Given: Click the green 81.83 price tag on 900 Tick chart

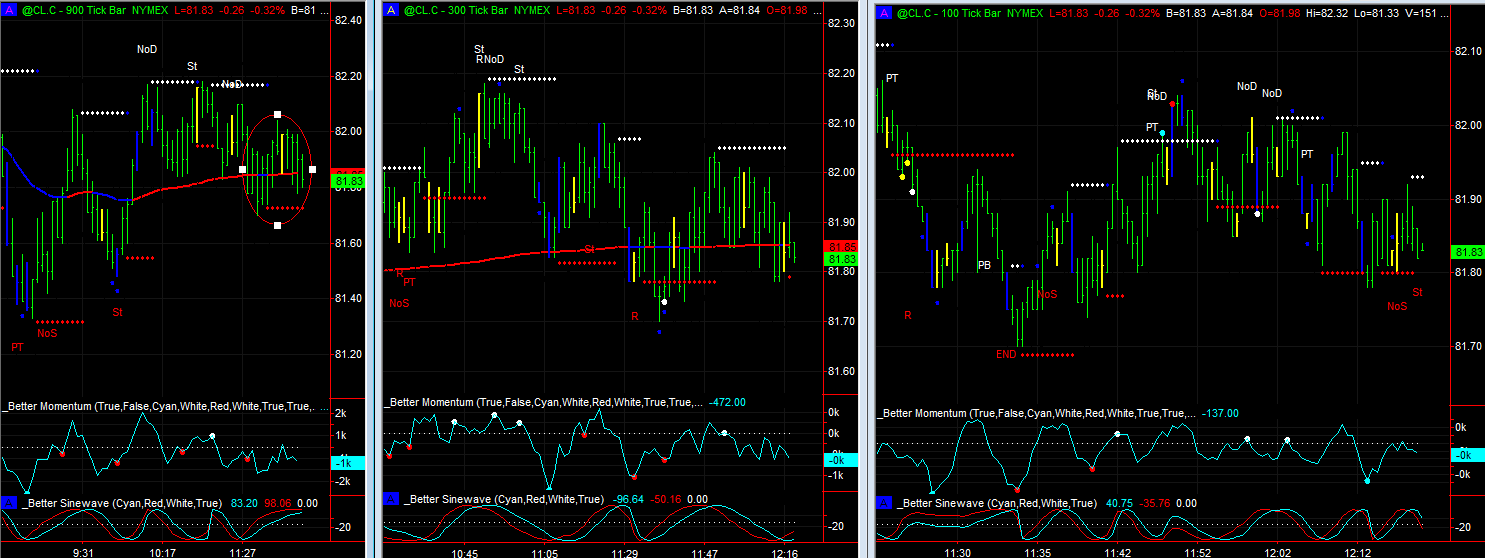Looking at the screenshot, I should [348, 182].
